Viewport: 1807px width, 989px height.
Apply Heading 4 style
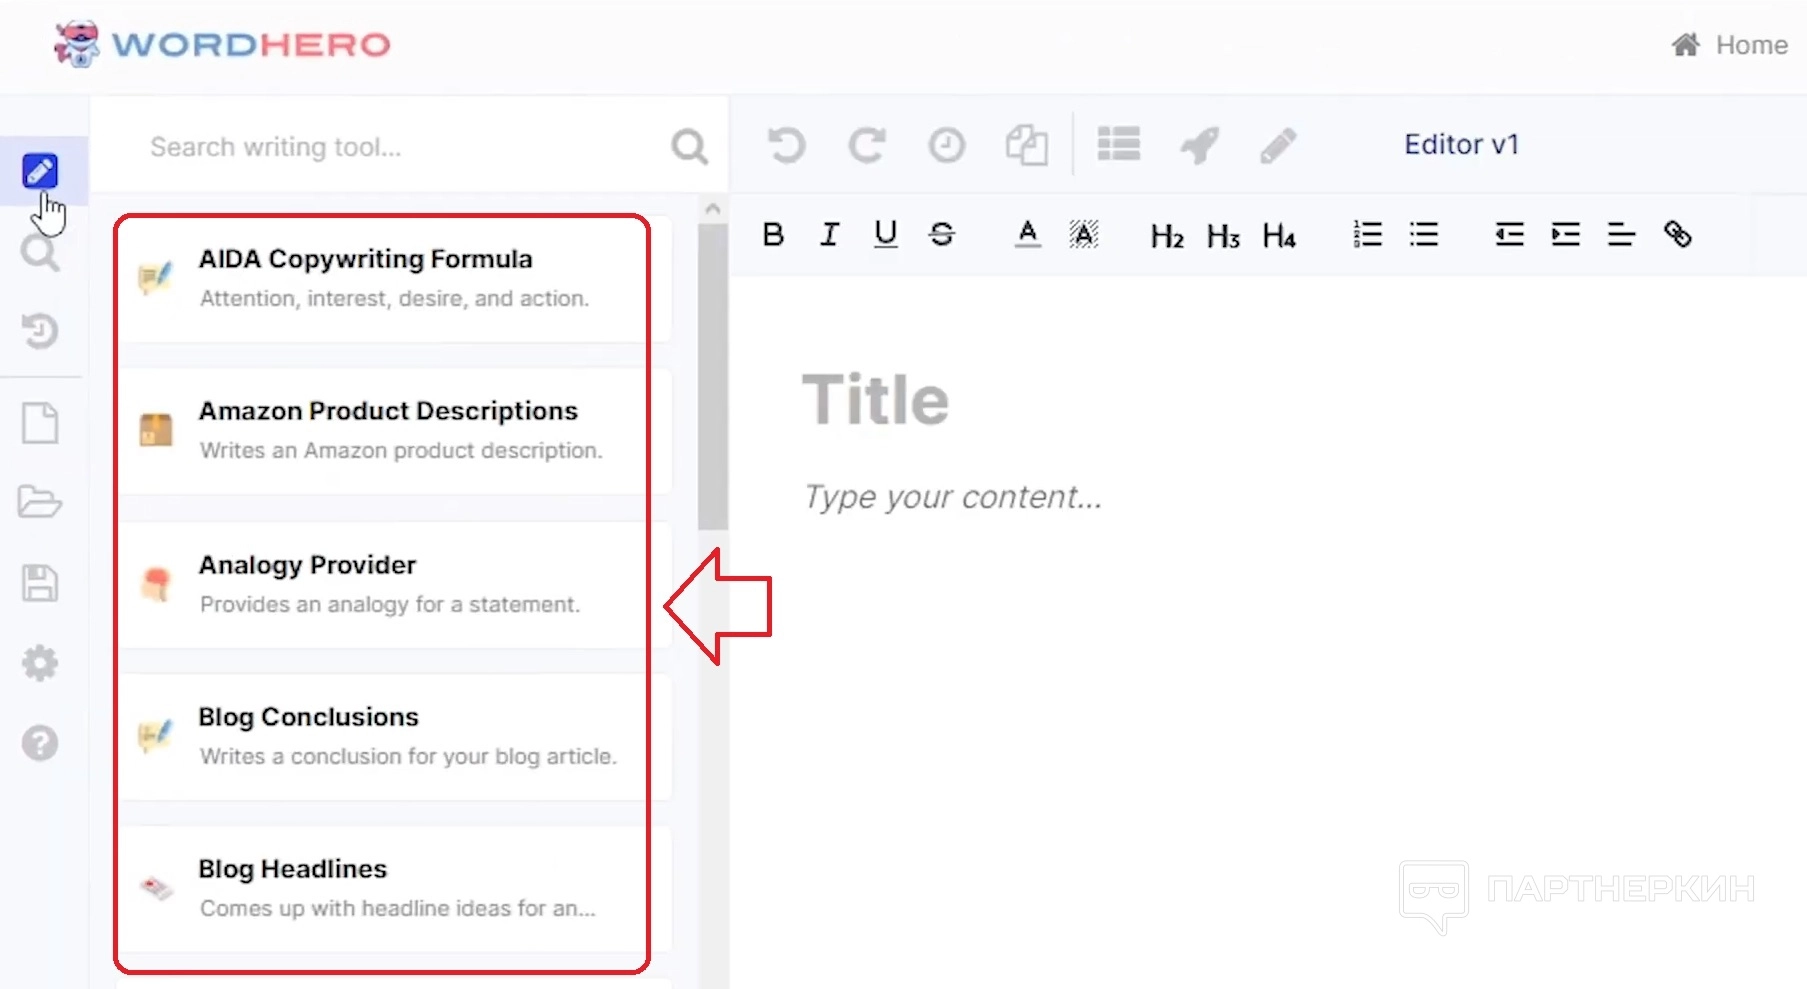(1279, 236)
